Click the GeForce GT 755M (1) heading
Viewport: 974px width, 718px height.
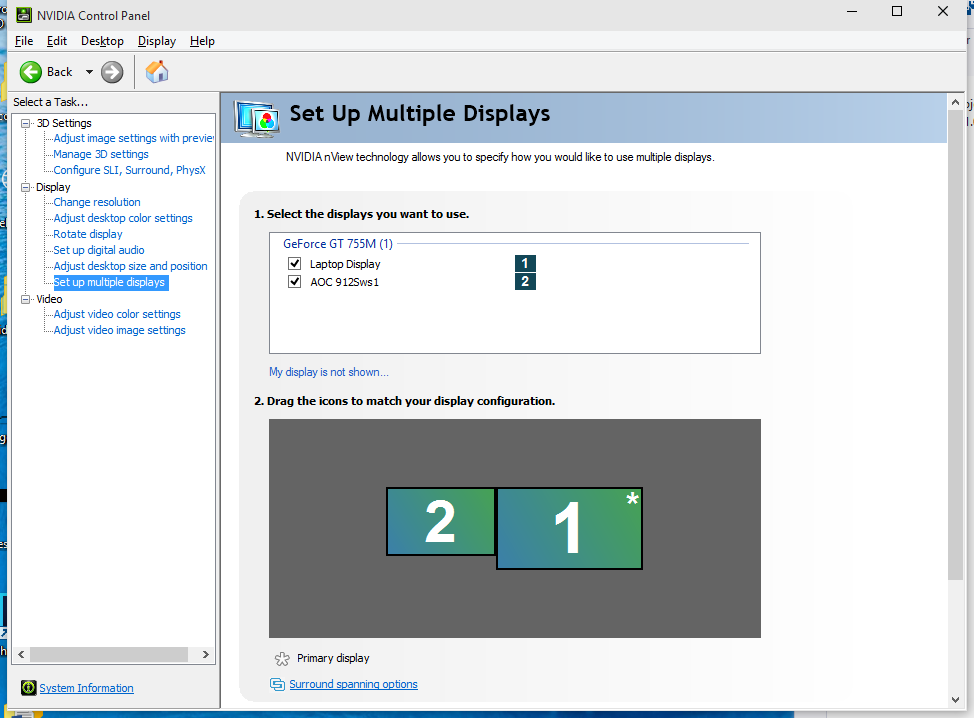click(338, 243)
